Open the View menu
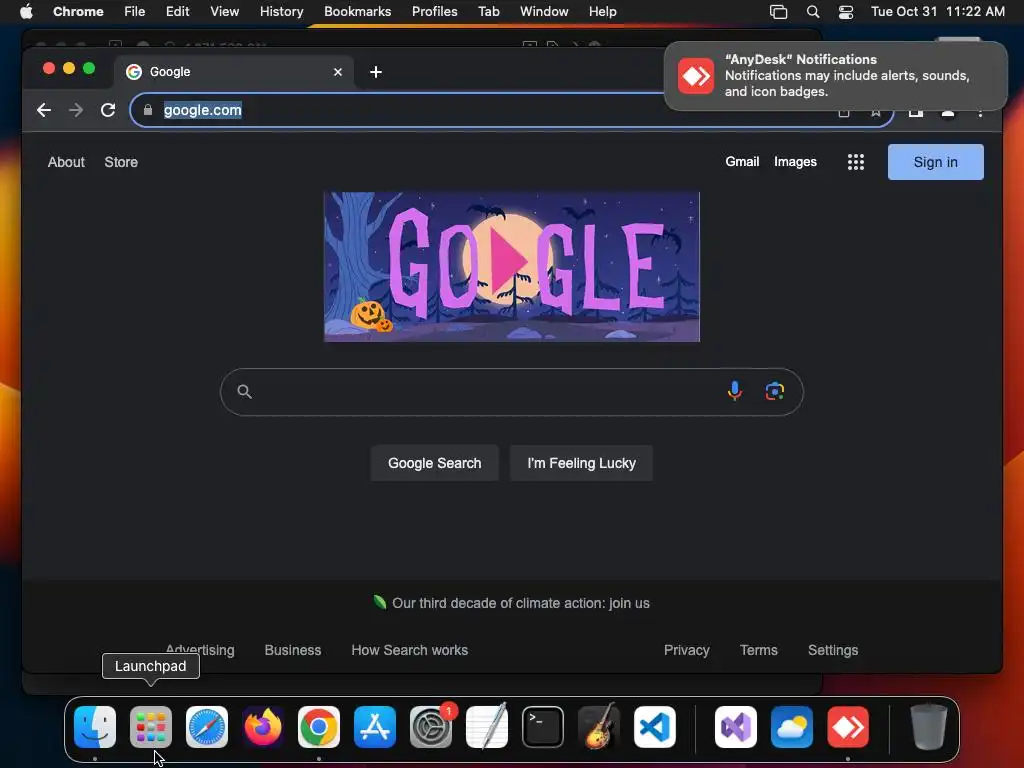The image size is (1024, 768). (x=224, y=11)
